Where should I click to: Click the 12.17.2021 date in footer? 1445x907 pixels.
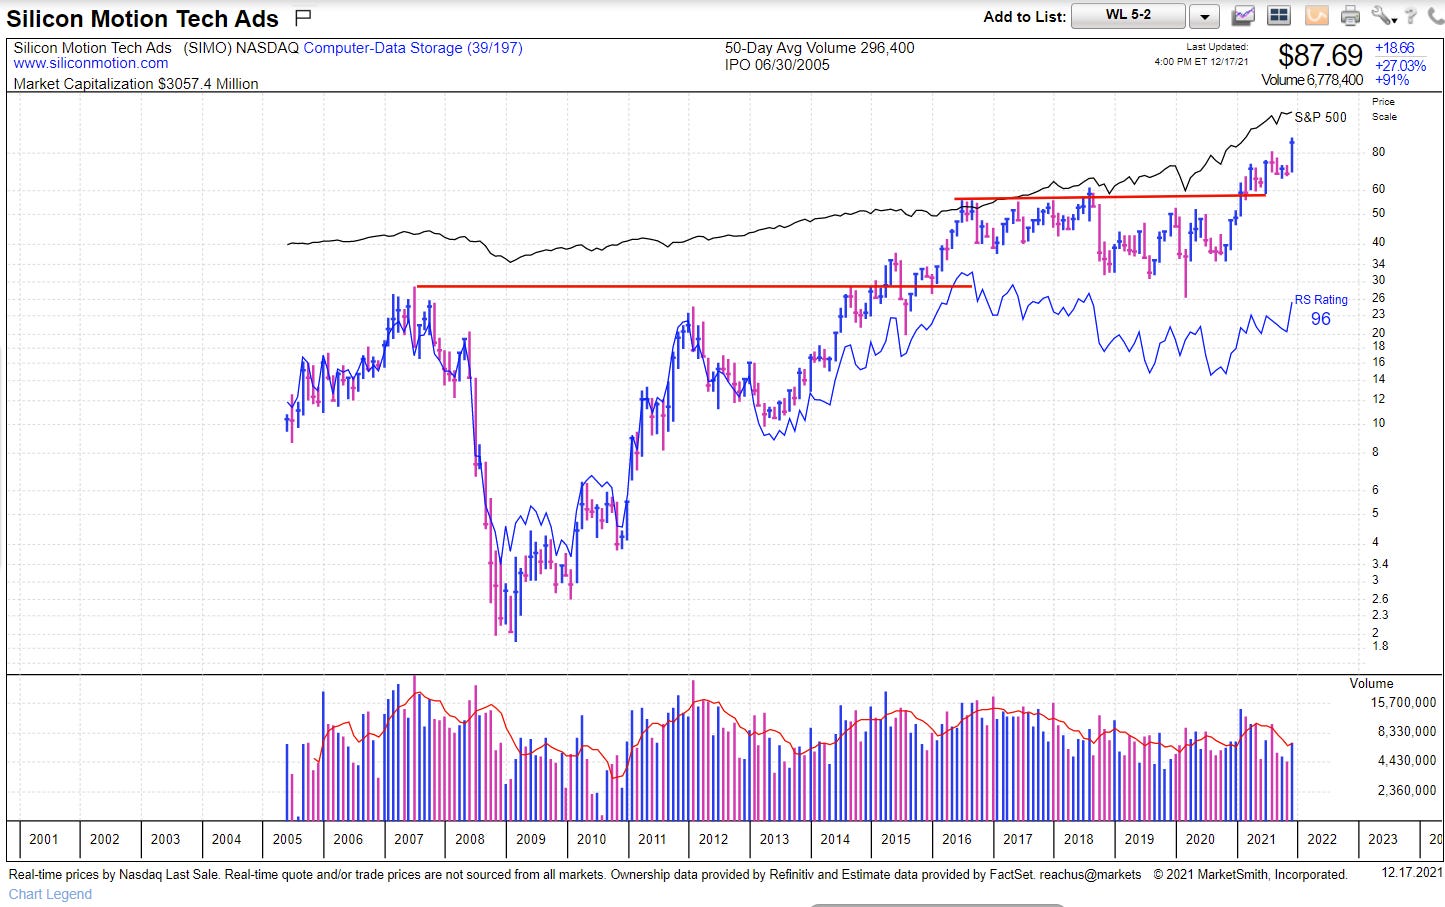[x=1411, y=872]
